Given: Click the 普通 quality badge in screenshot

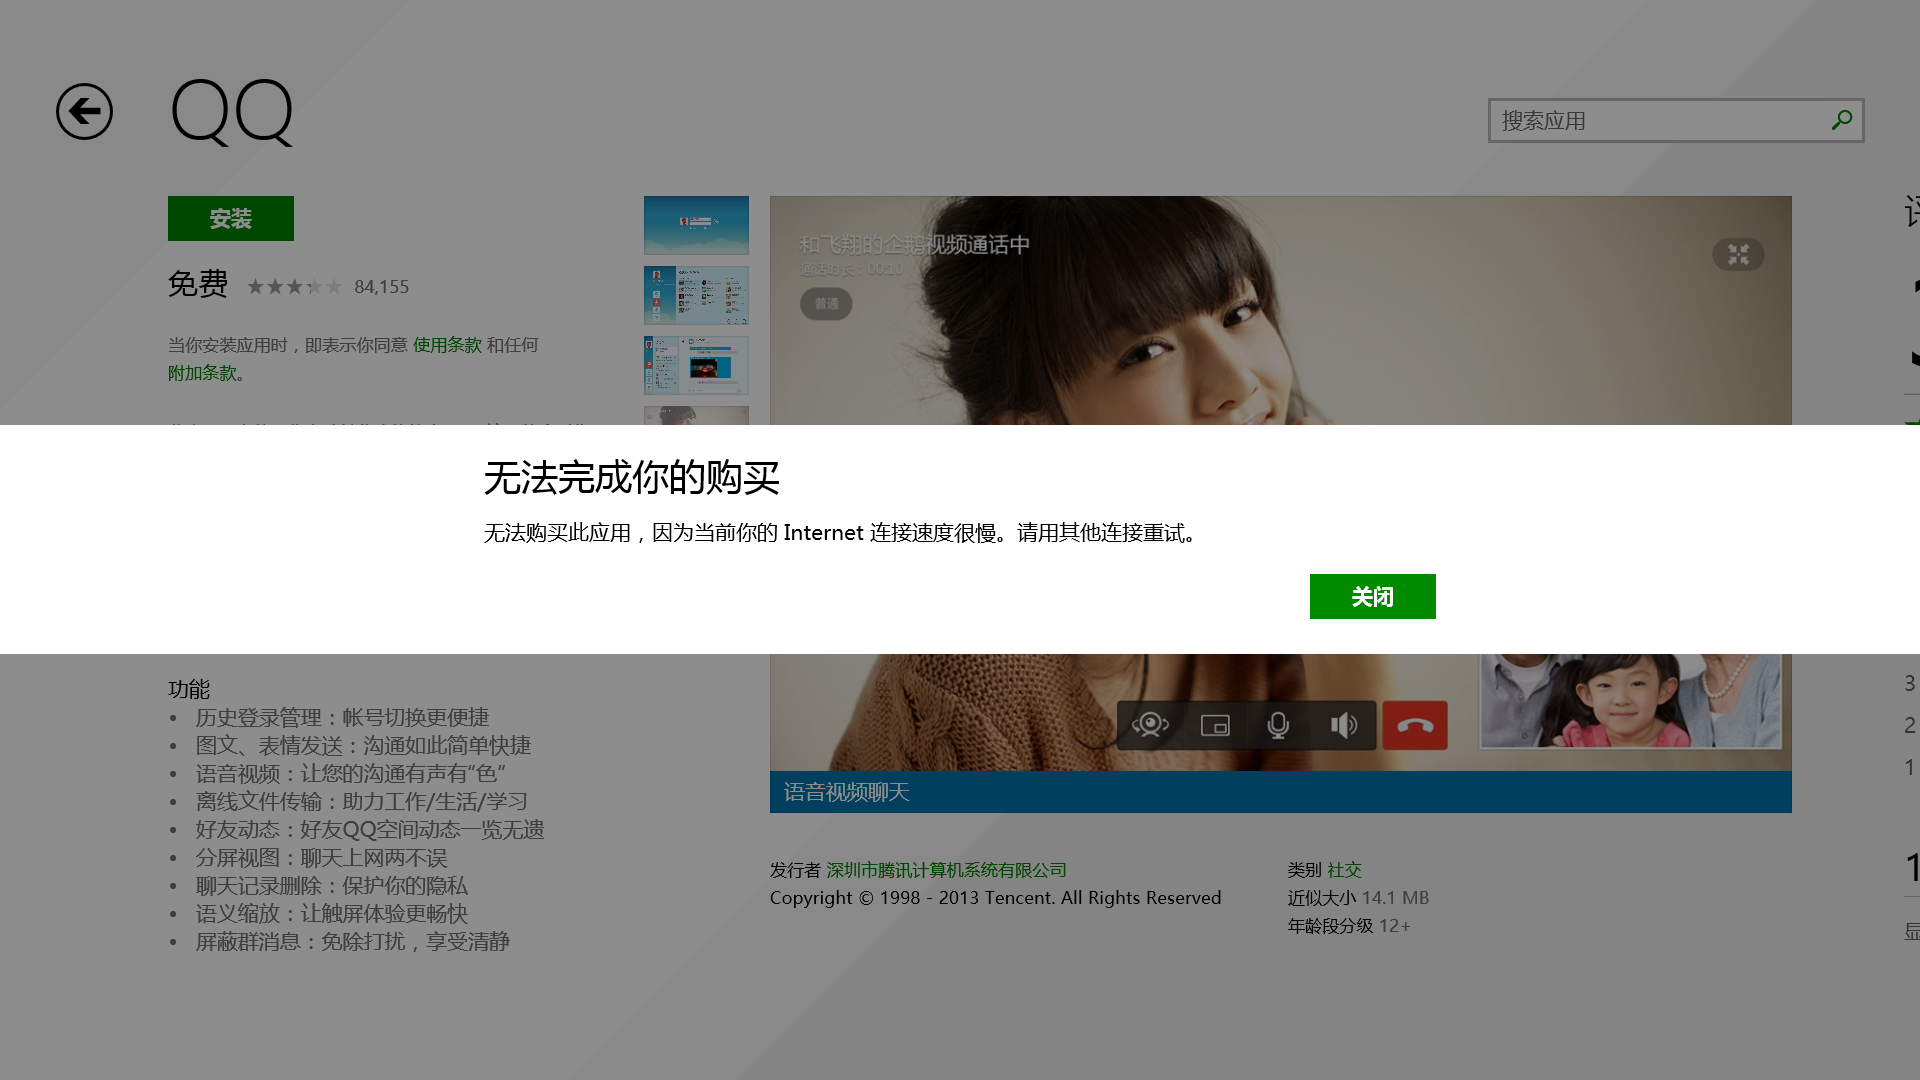Looking at the screenshot, I should tap(826, 304).
